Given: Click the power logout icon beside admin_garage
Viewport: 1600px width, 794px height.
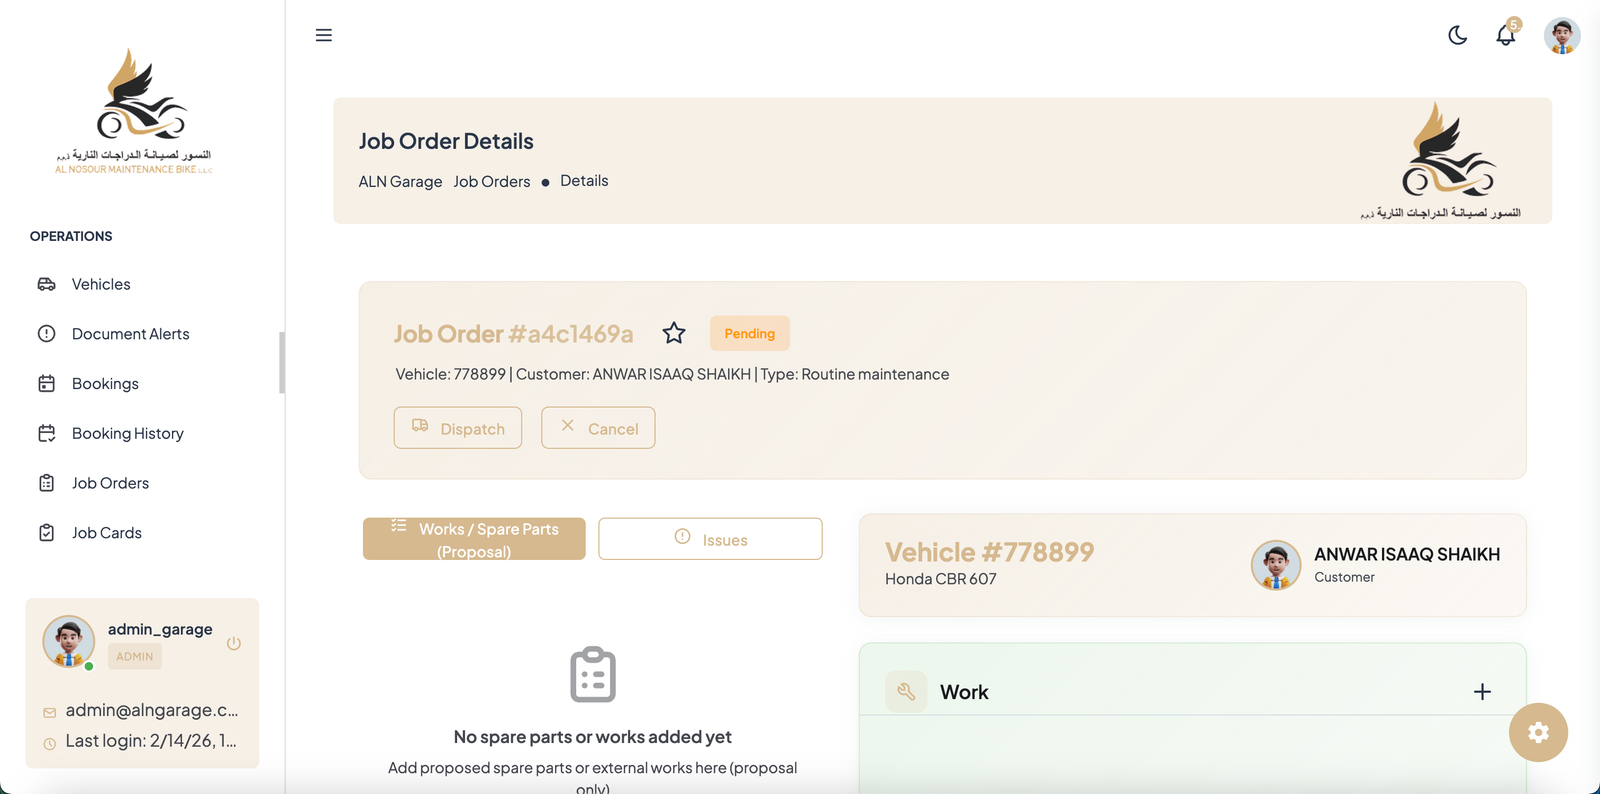Looking at the screenshot, I should pyautogui.click(x=234, y=643).
